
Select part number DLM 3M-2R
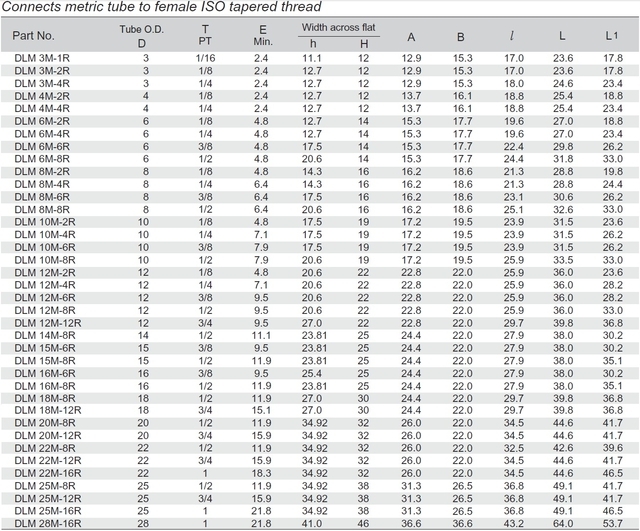click(x=42, y=71)
